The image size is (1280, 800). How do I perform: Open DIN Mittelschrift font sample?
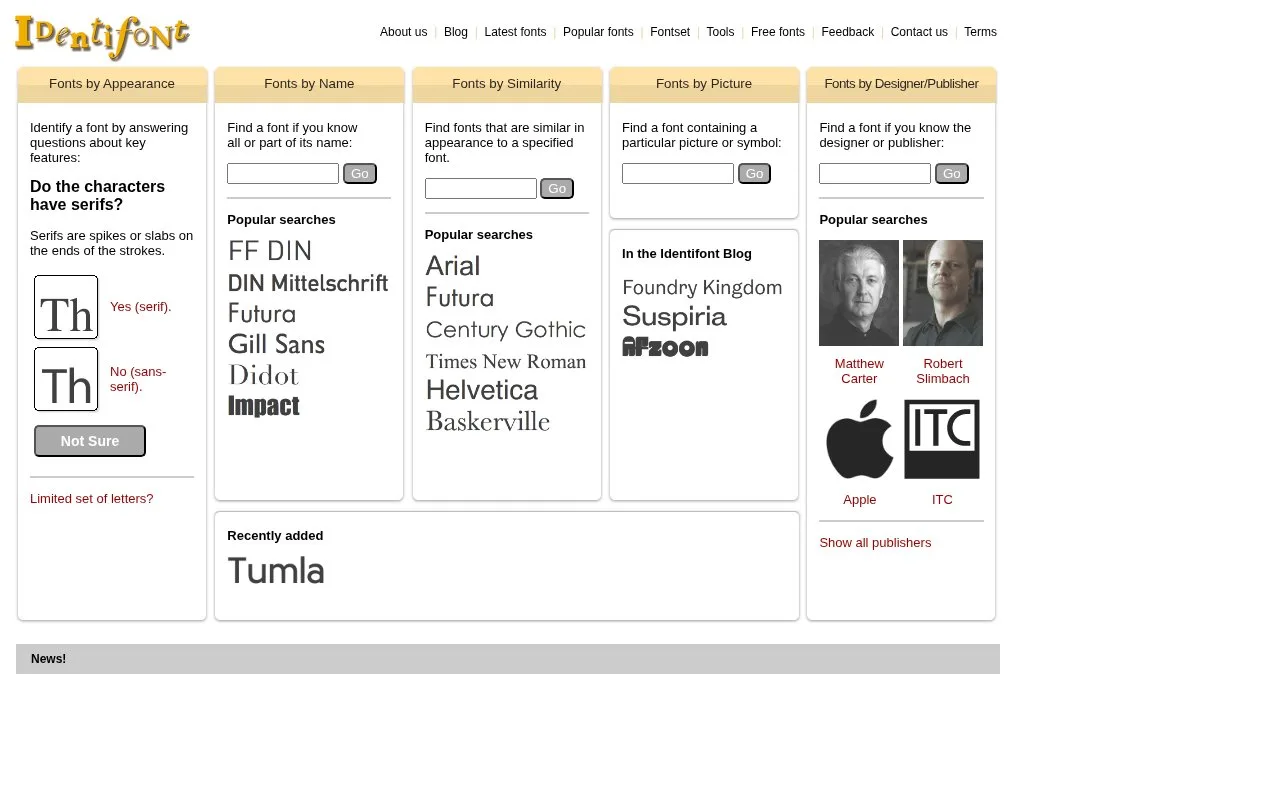(x=308, y=283)
